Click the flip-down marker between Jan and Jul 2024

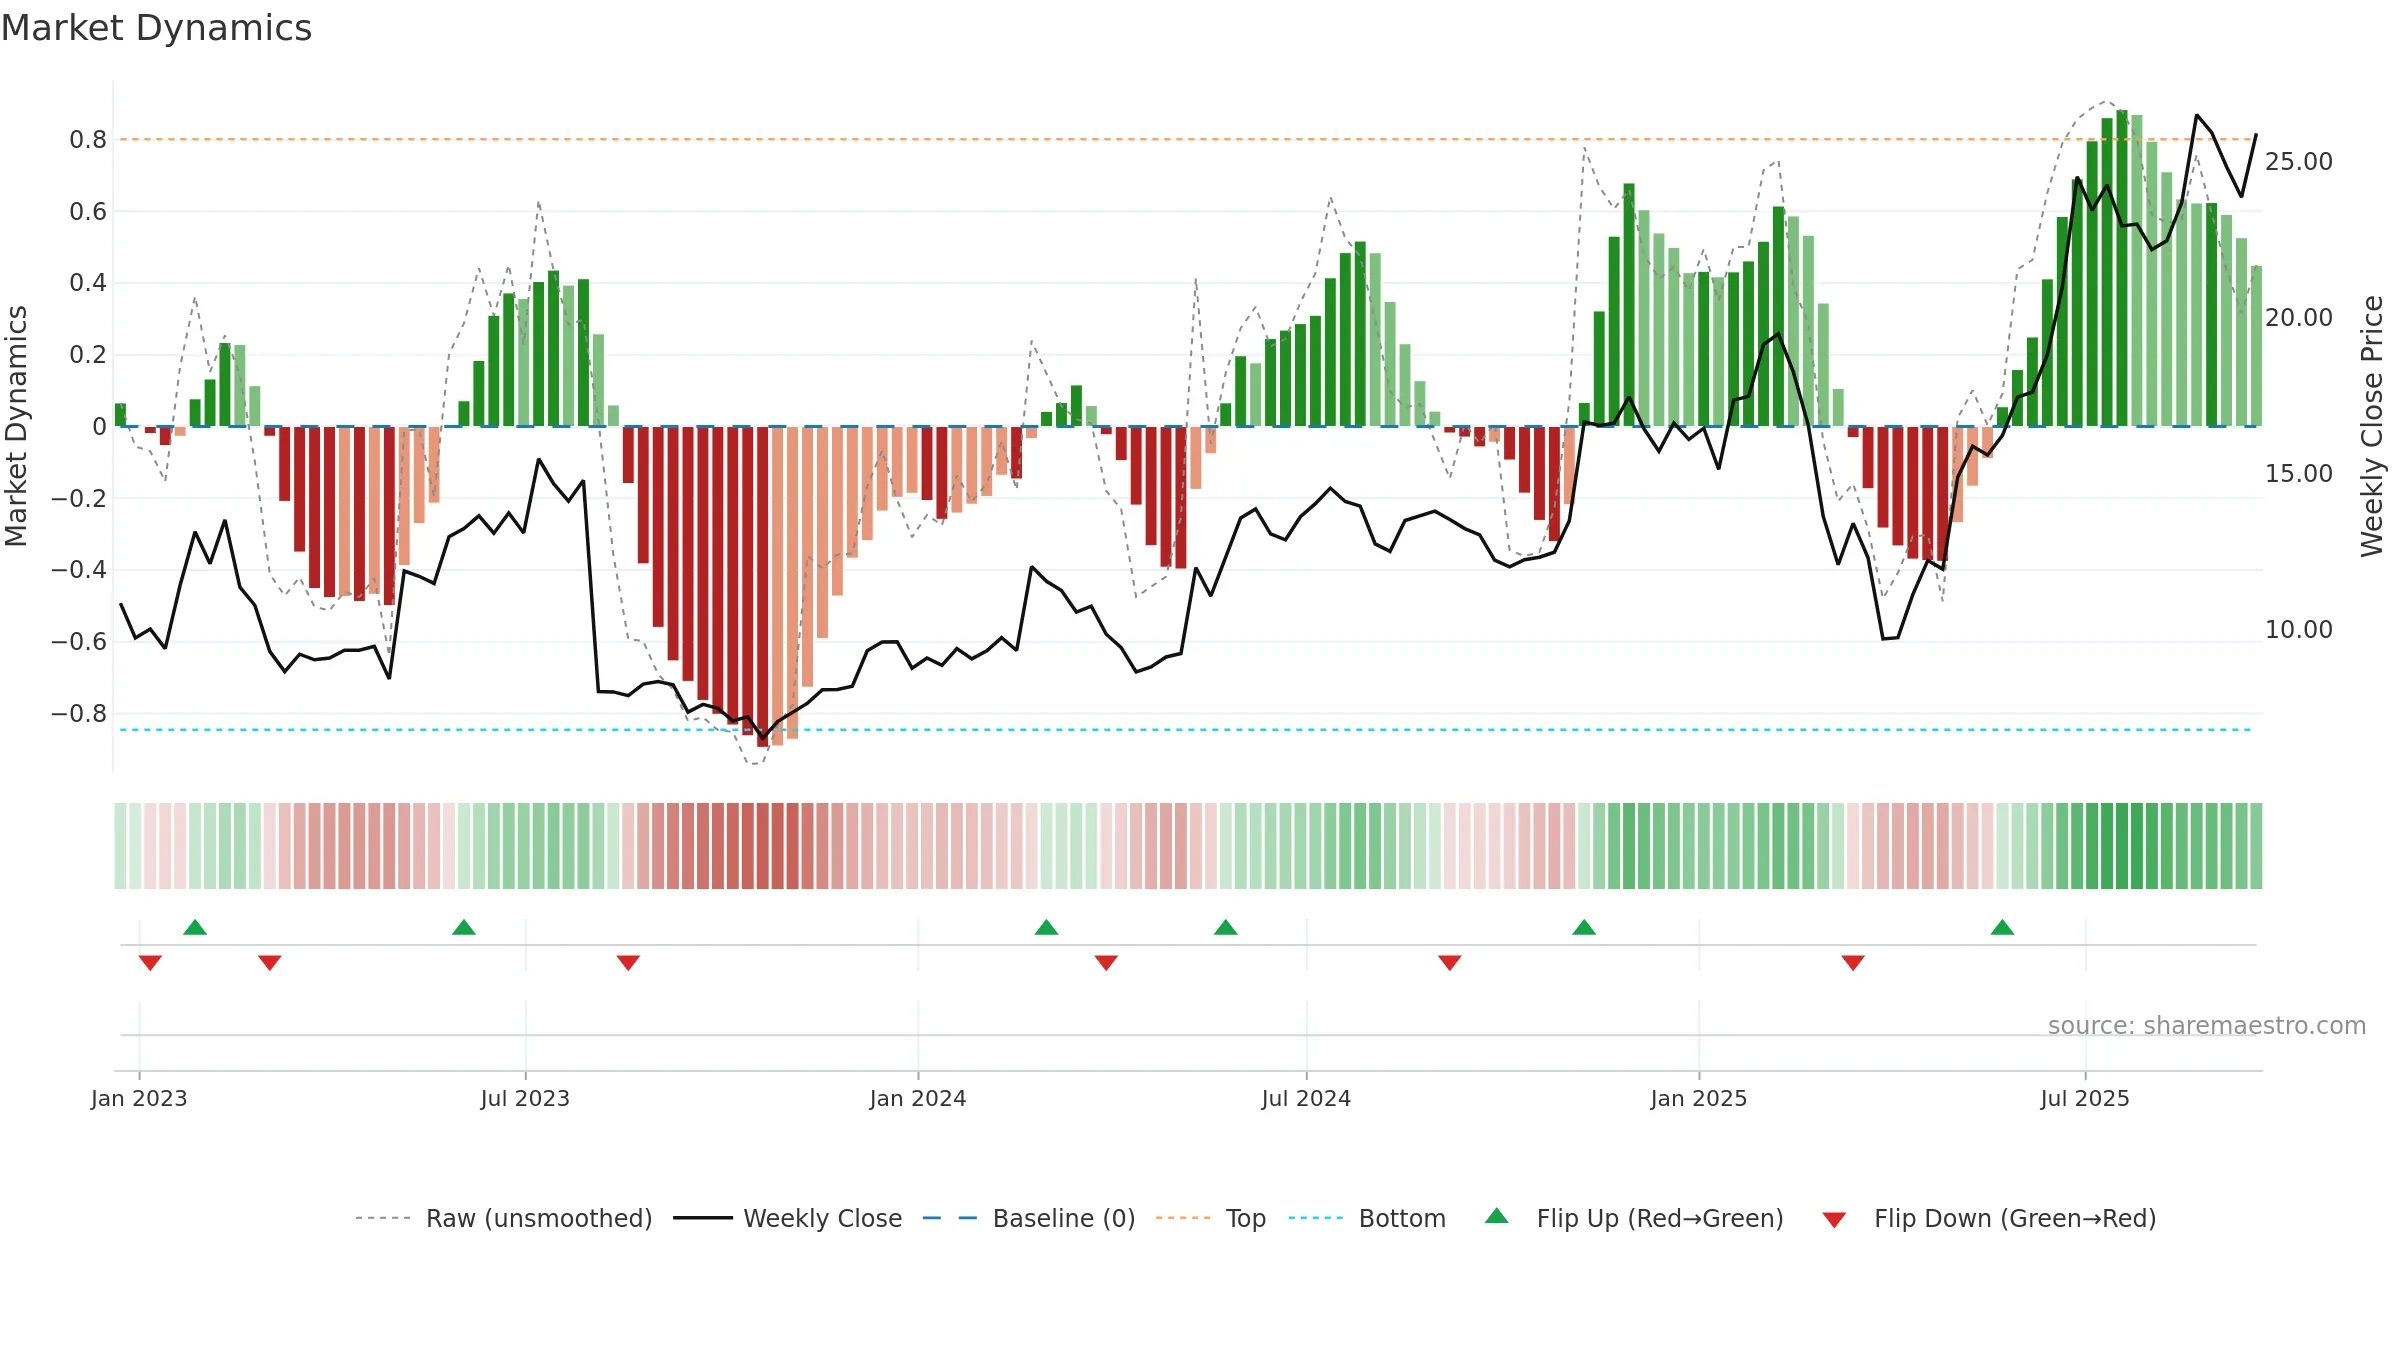(1106, 963)
